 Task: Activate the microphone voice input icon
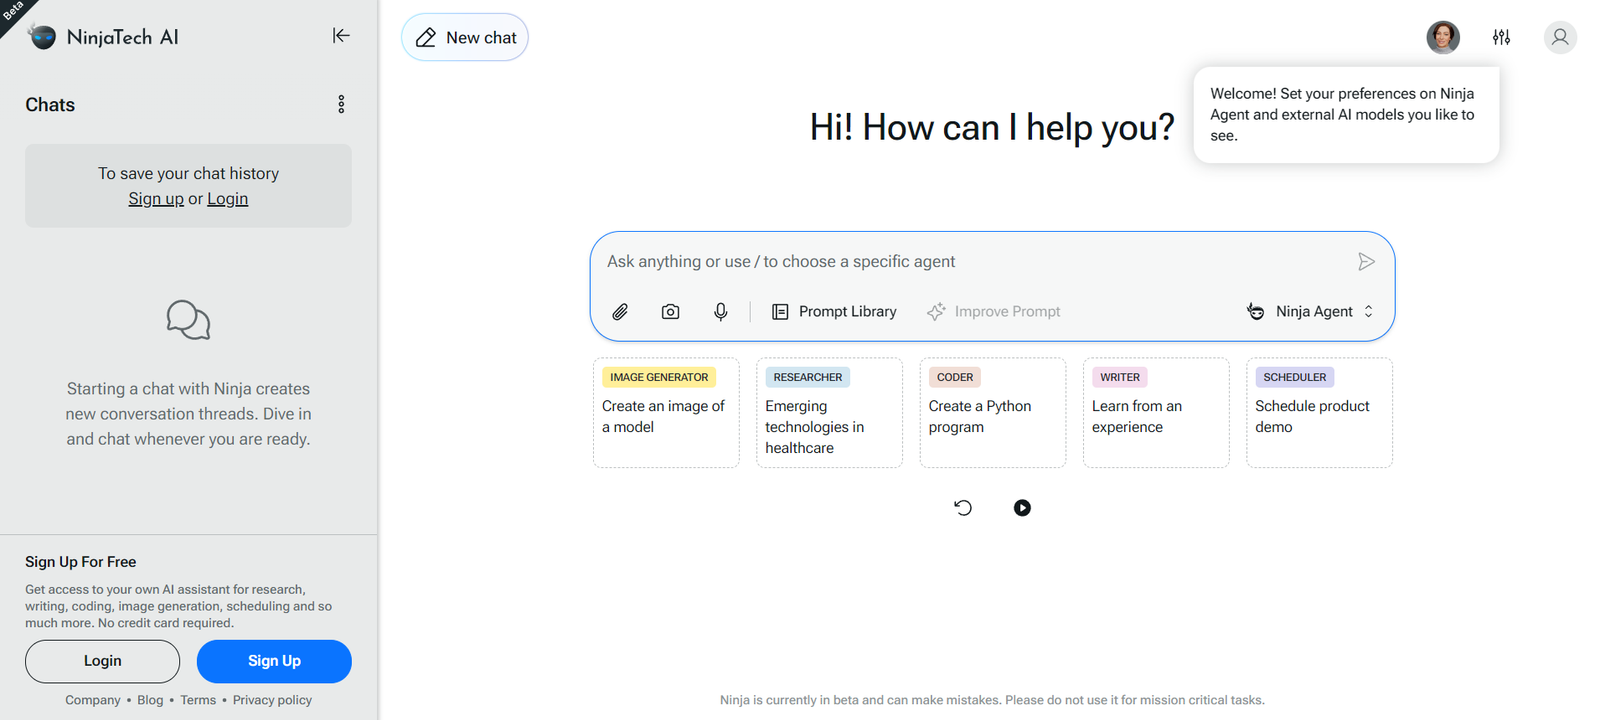tap(720, 312)
